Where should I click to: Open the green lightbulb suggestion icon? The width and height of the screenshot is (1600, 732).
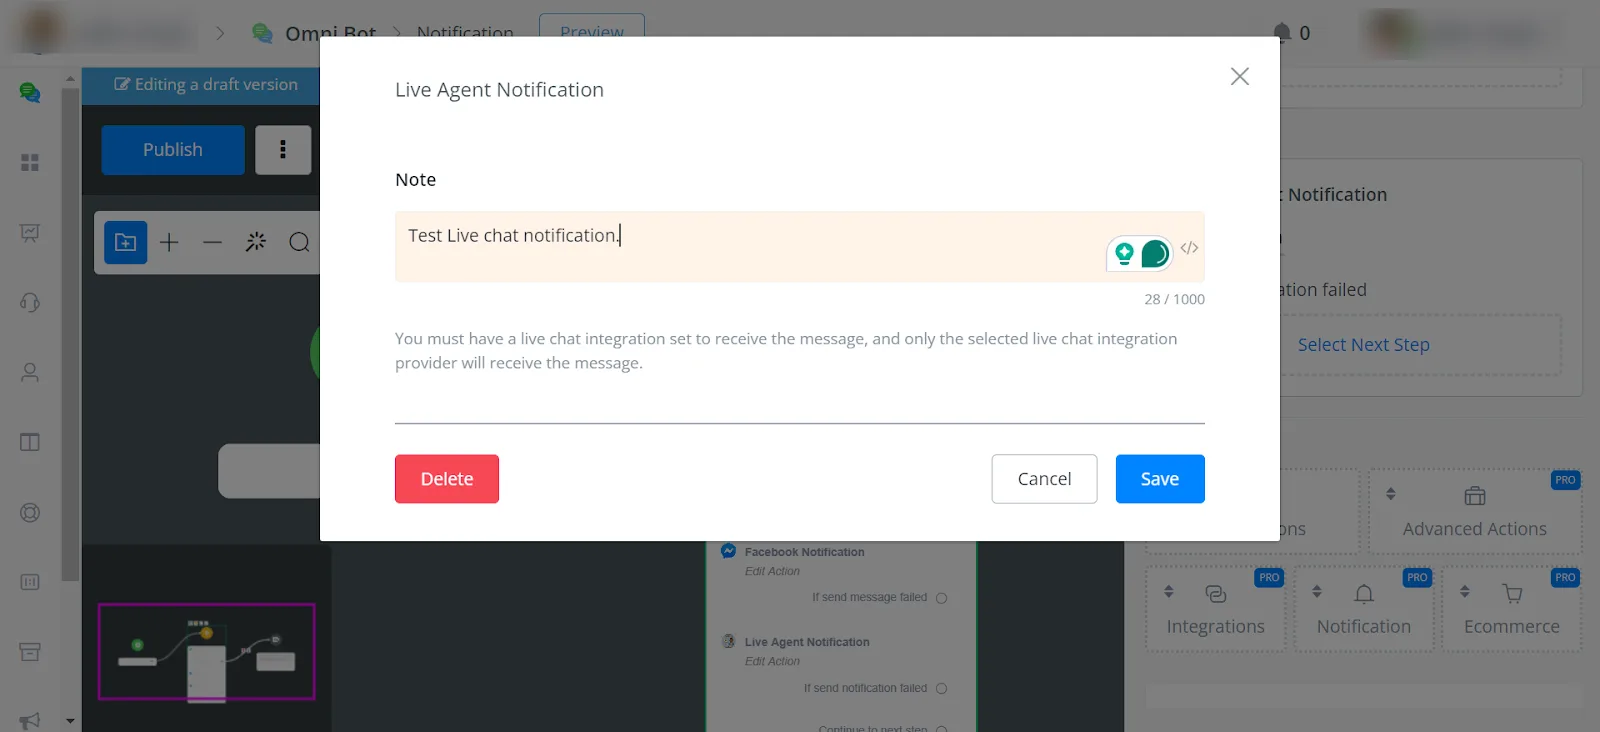click(1124, 253)
